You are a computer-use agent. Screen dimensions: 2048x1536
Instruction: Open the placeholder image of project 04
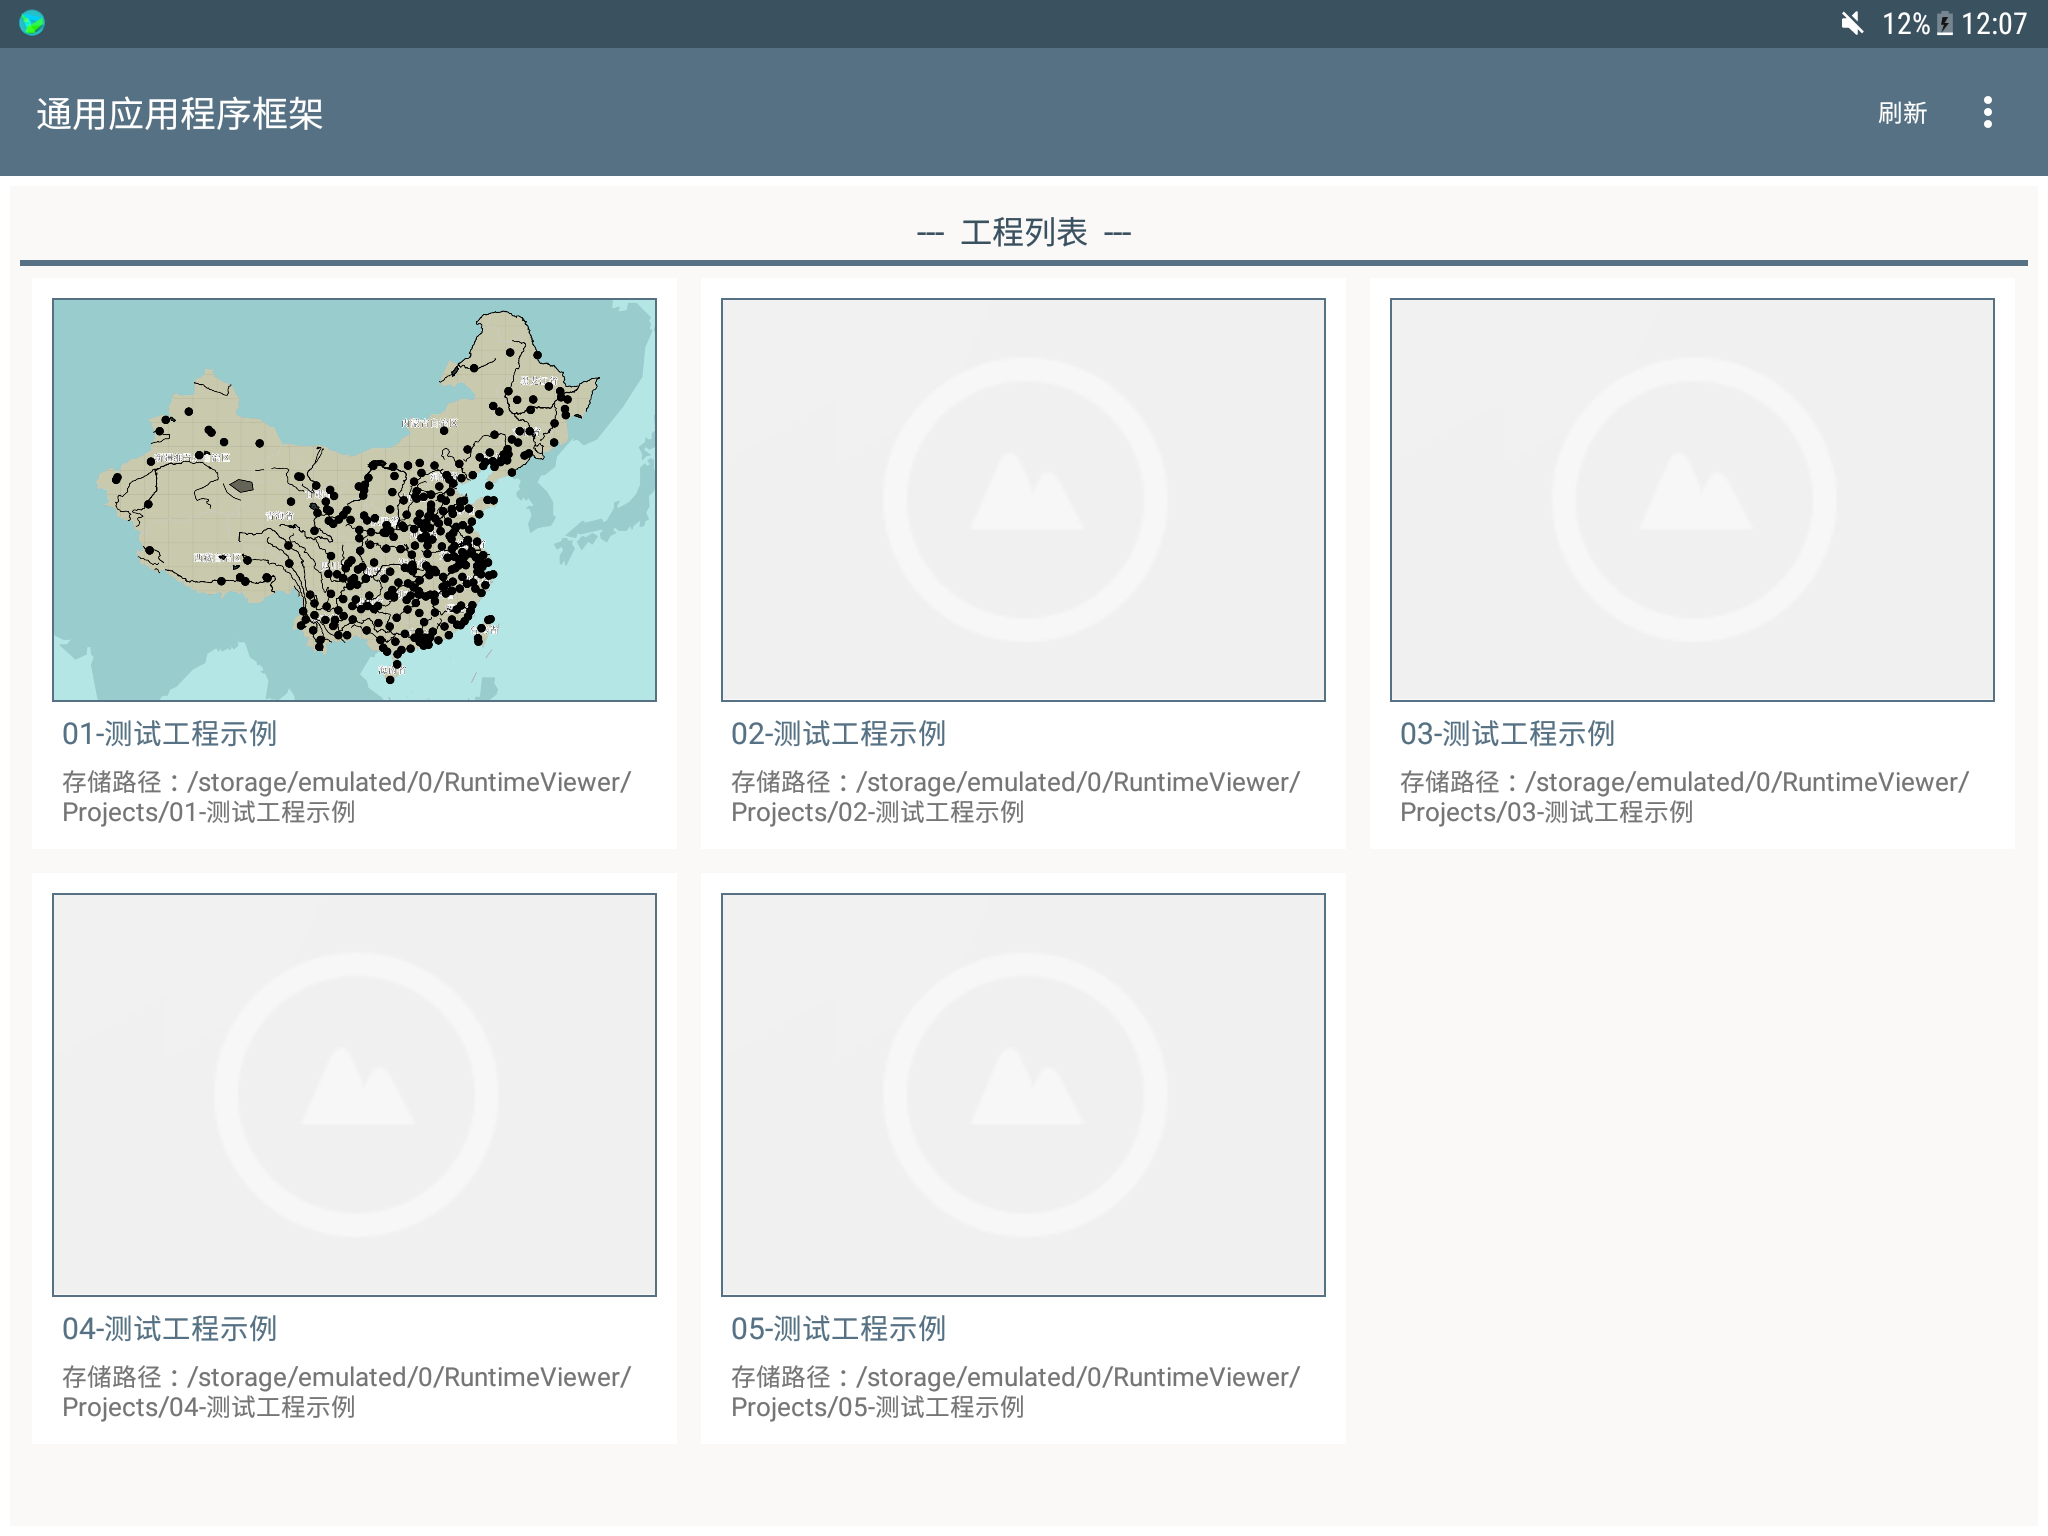point(354,1094)
